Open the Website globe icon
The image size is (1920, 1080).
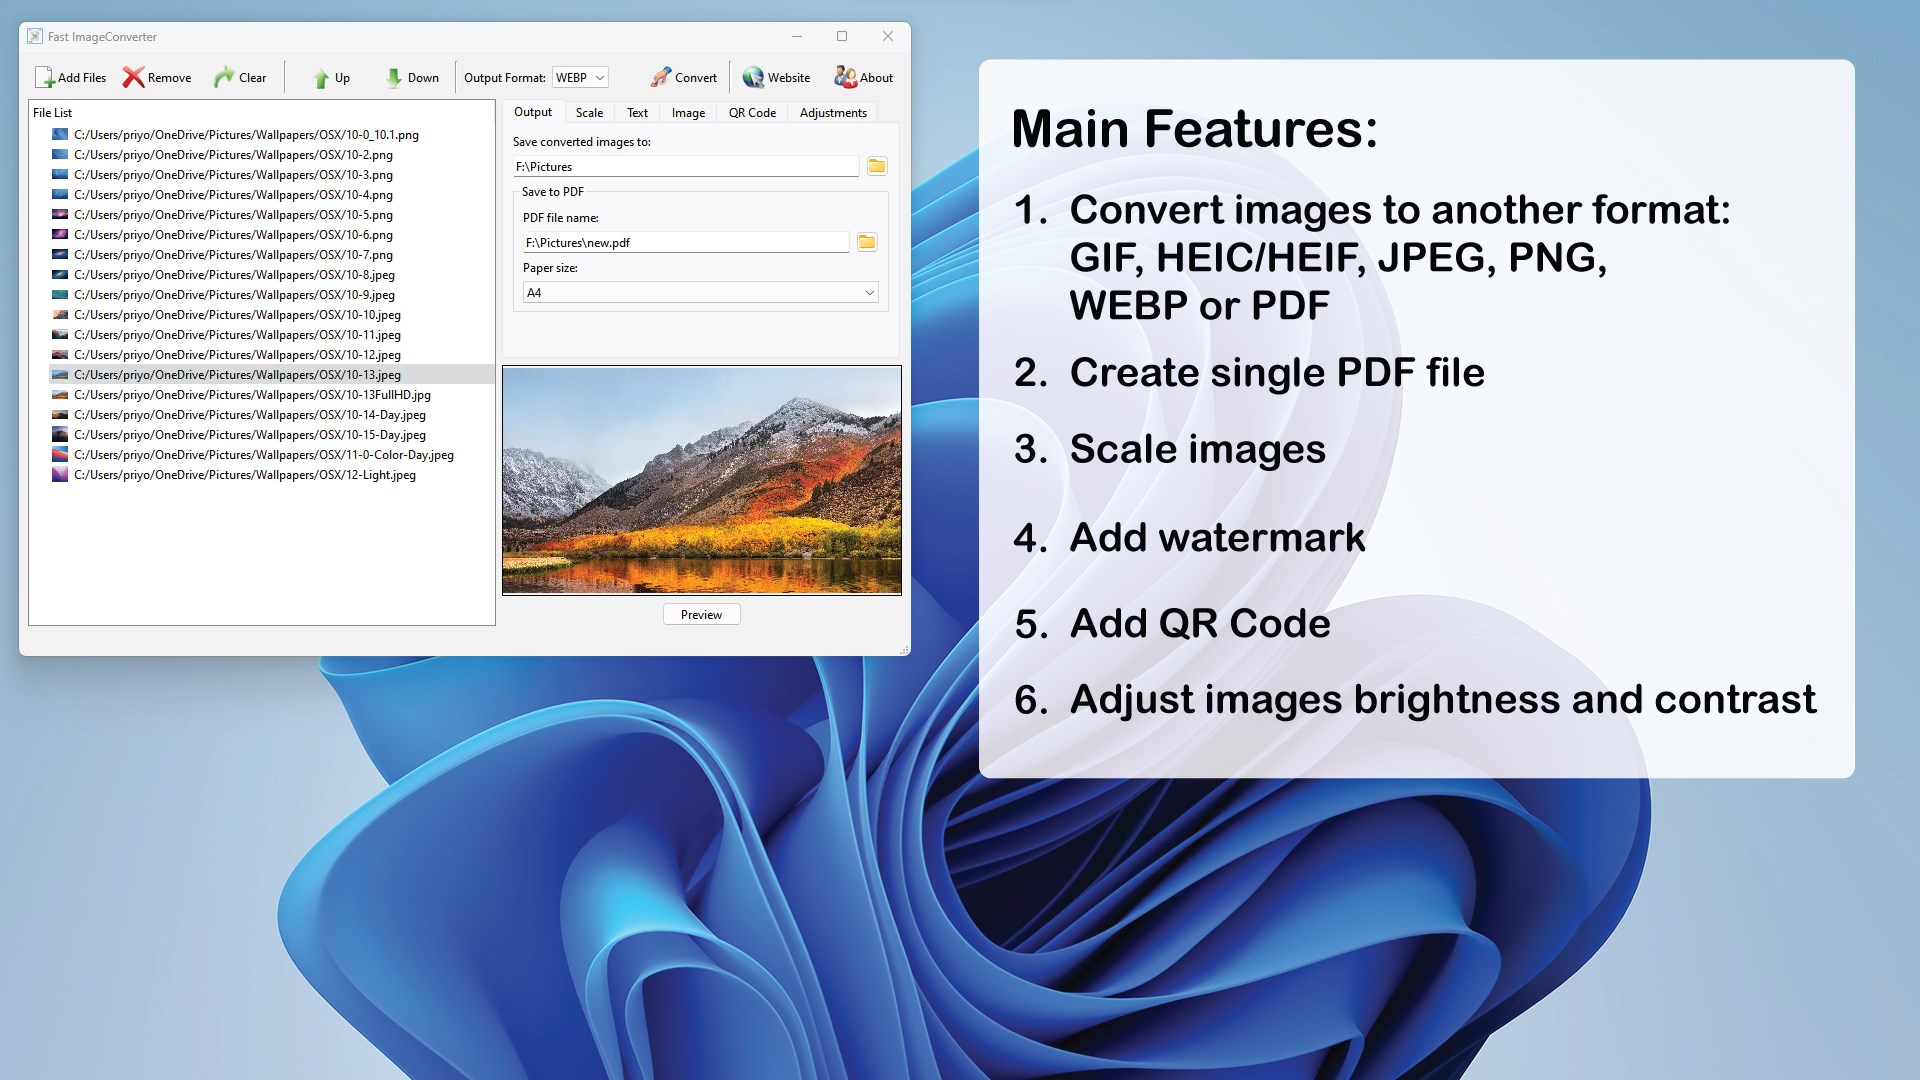coord(753,78)
